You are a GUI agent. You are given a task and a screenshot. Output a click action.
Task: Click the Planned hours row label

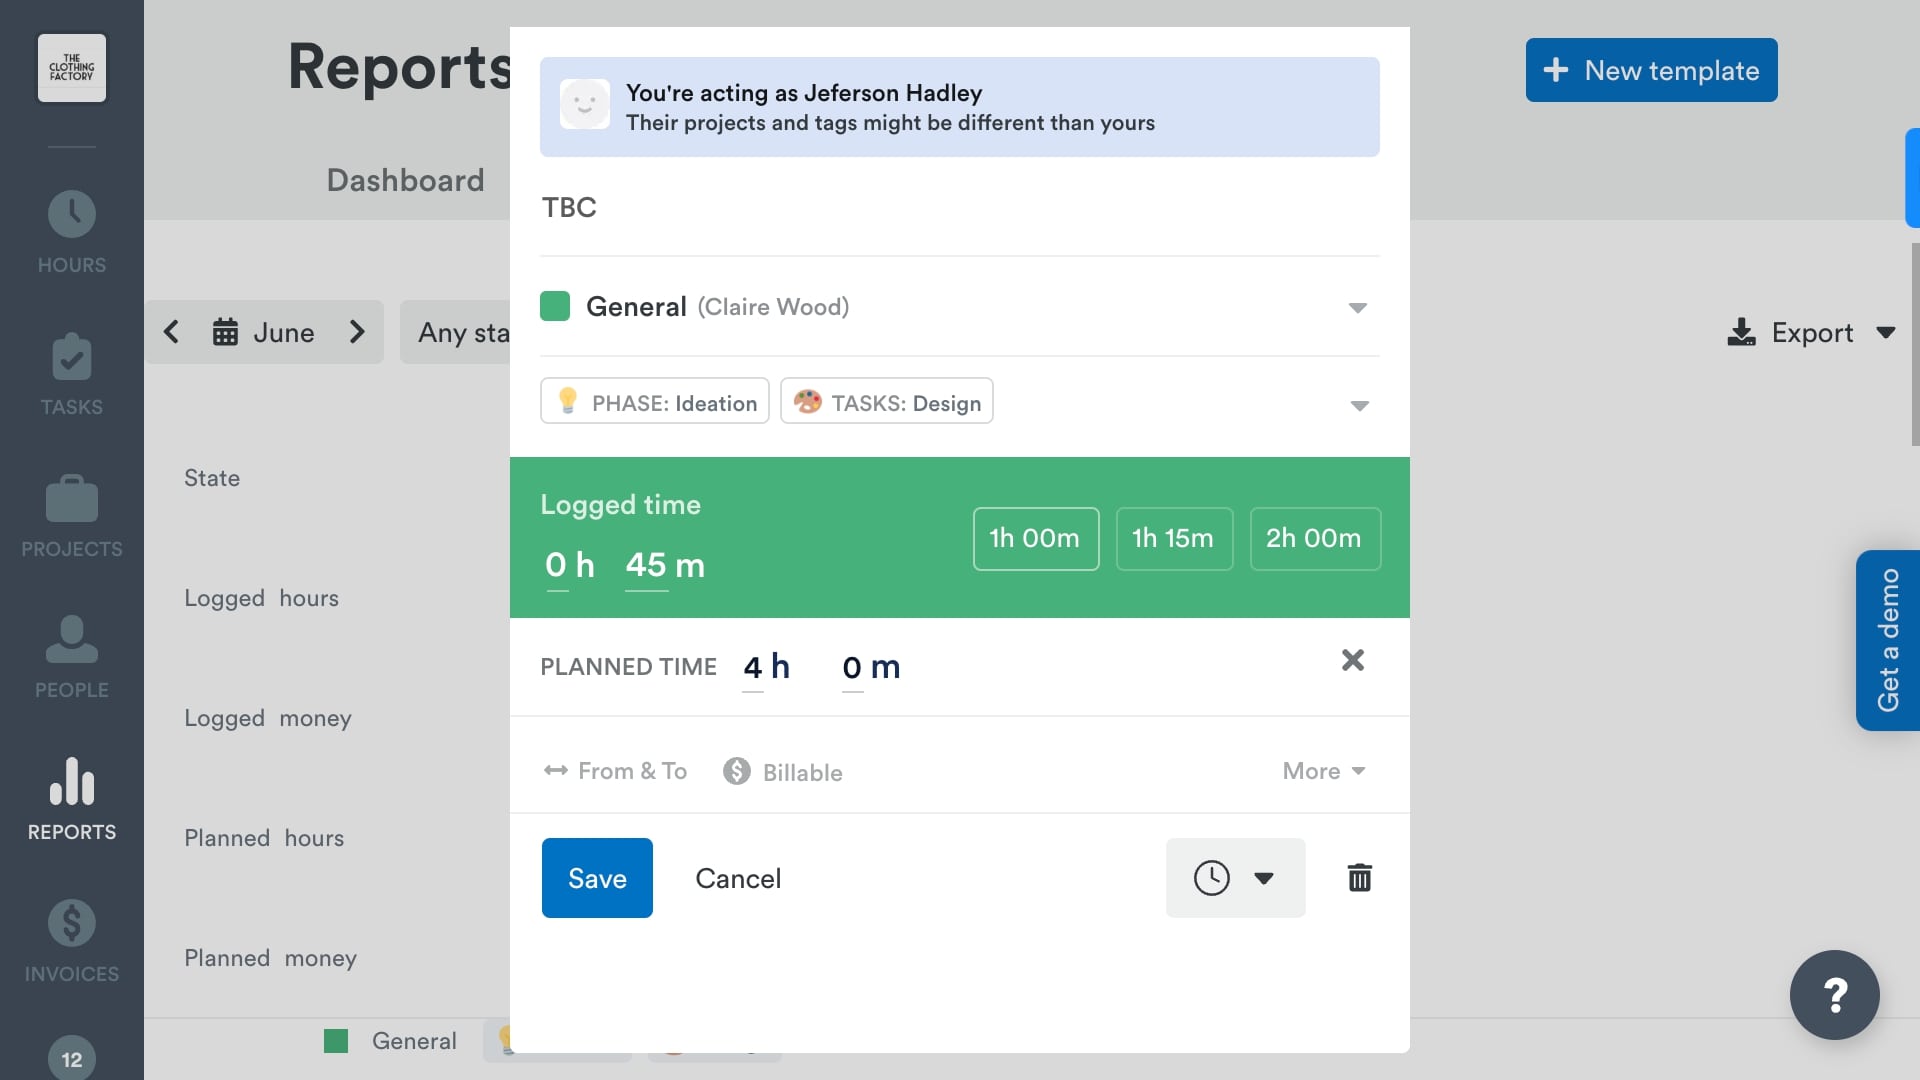(x=264, y=838)
